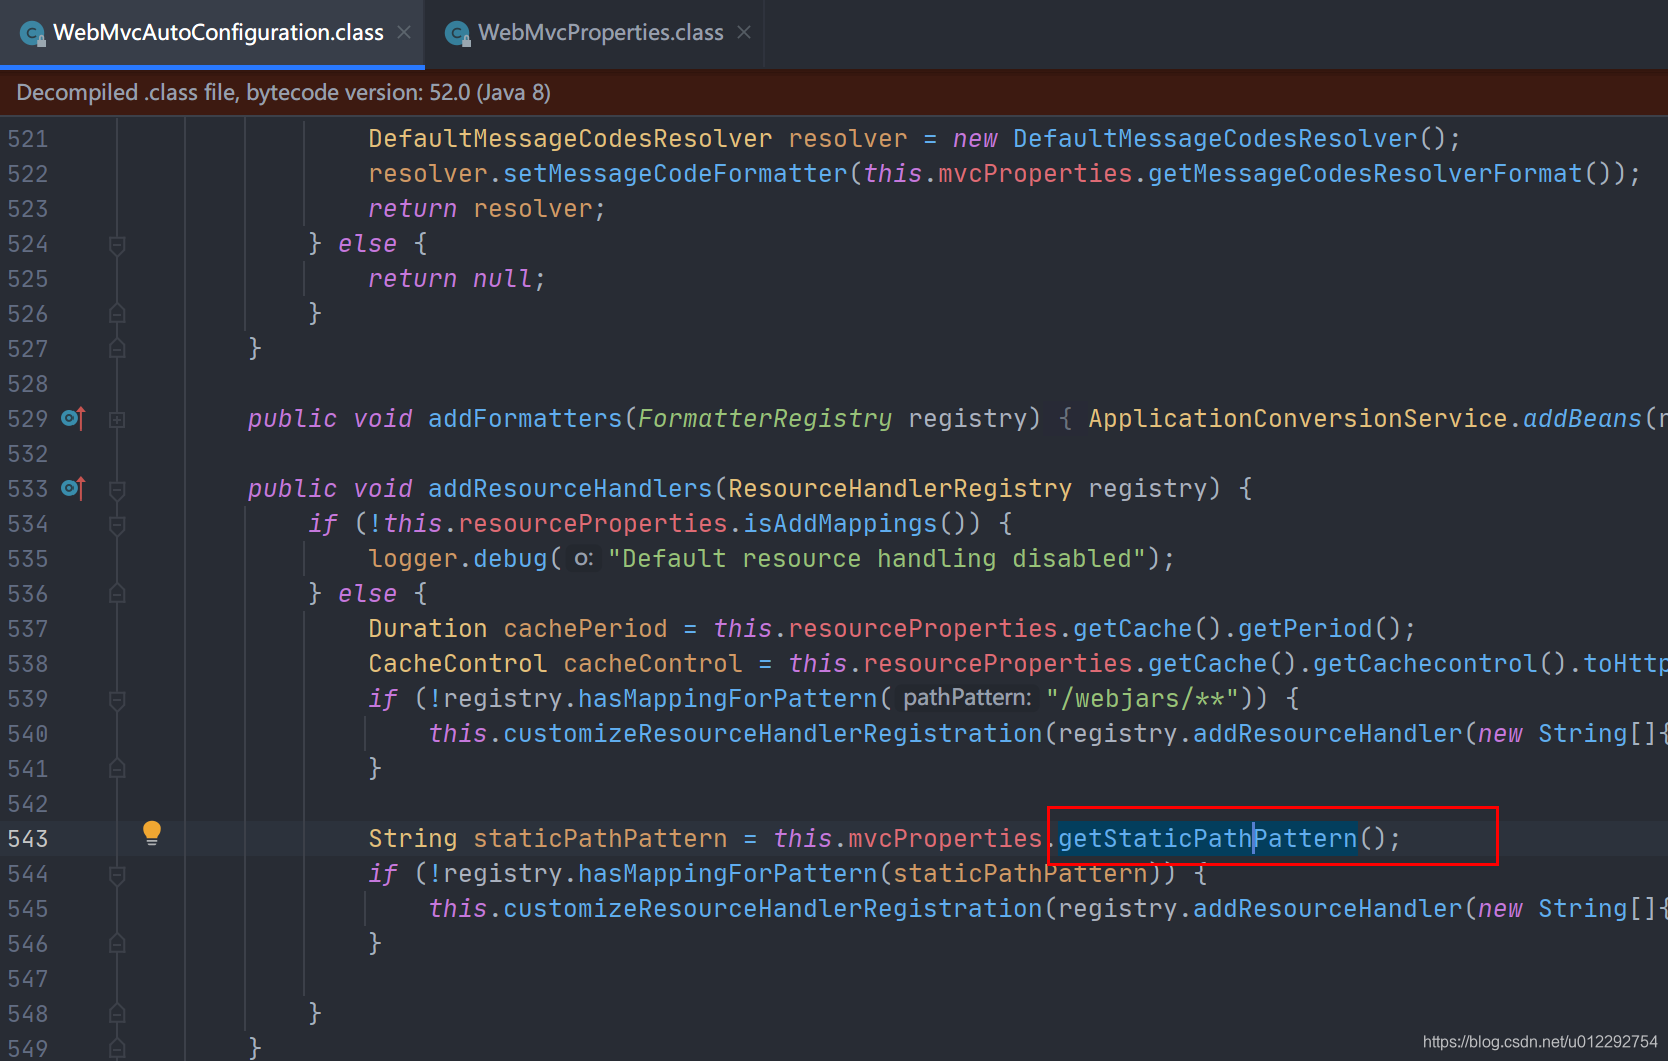The height and width of the screenshot is (1061, 1668).
Task: Click the fold end marker at line 546
Action: 117,944
